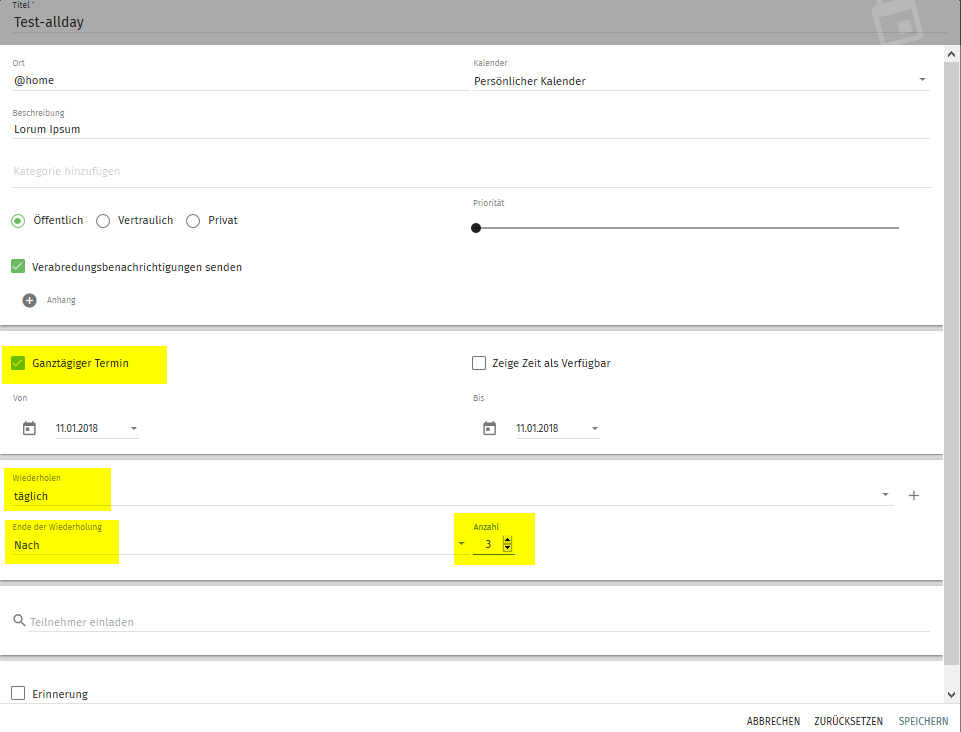Enable Zeige Zeit als Verfügbar

tap(479, 363)
